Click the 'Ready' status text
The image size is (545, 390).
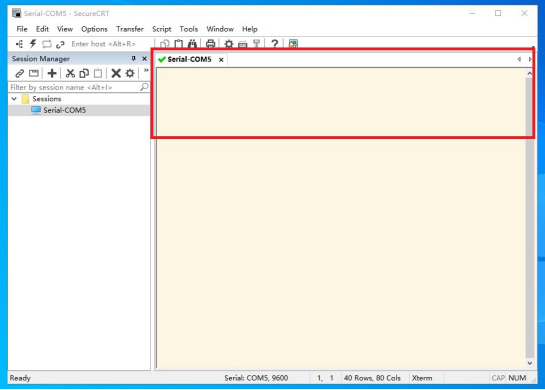20,378
